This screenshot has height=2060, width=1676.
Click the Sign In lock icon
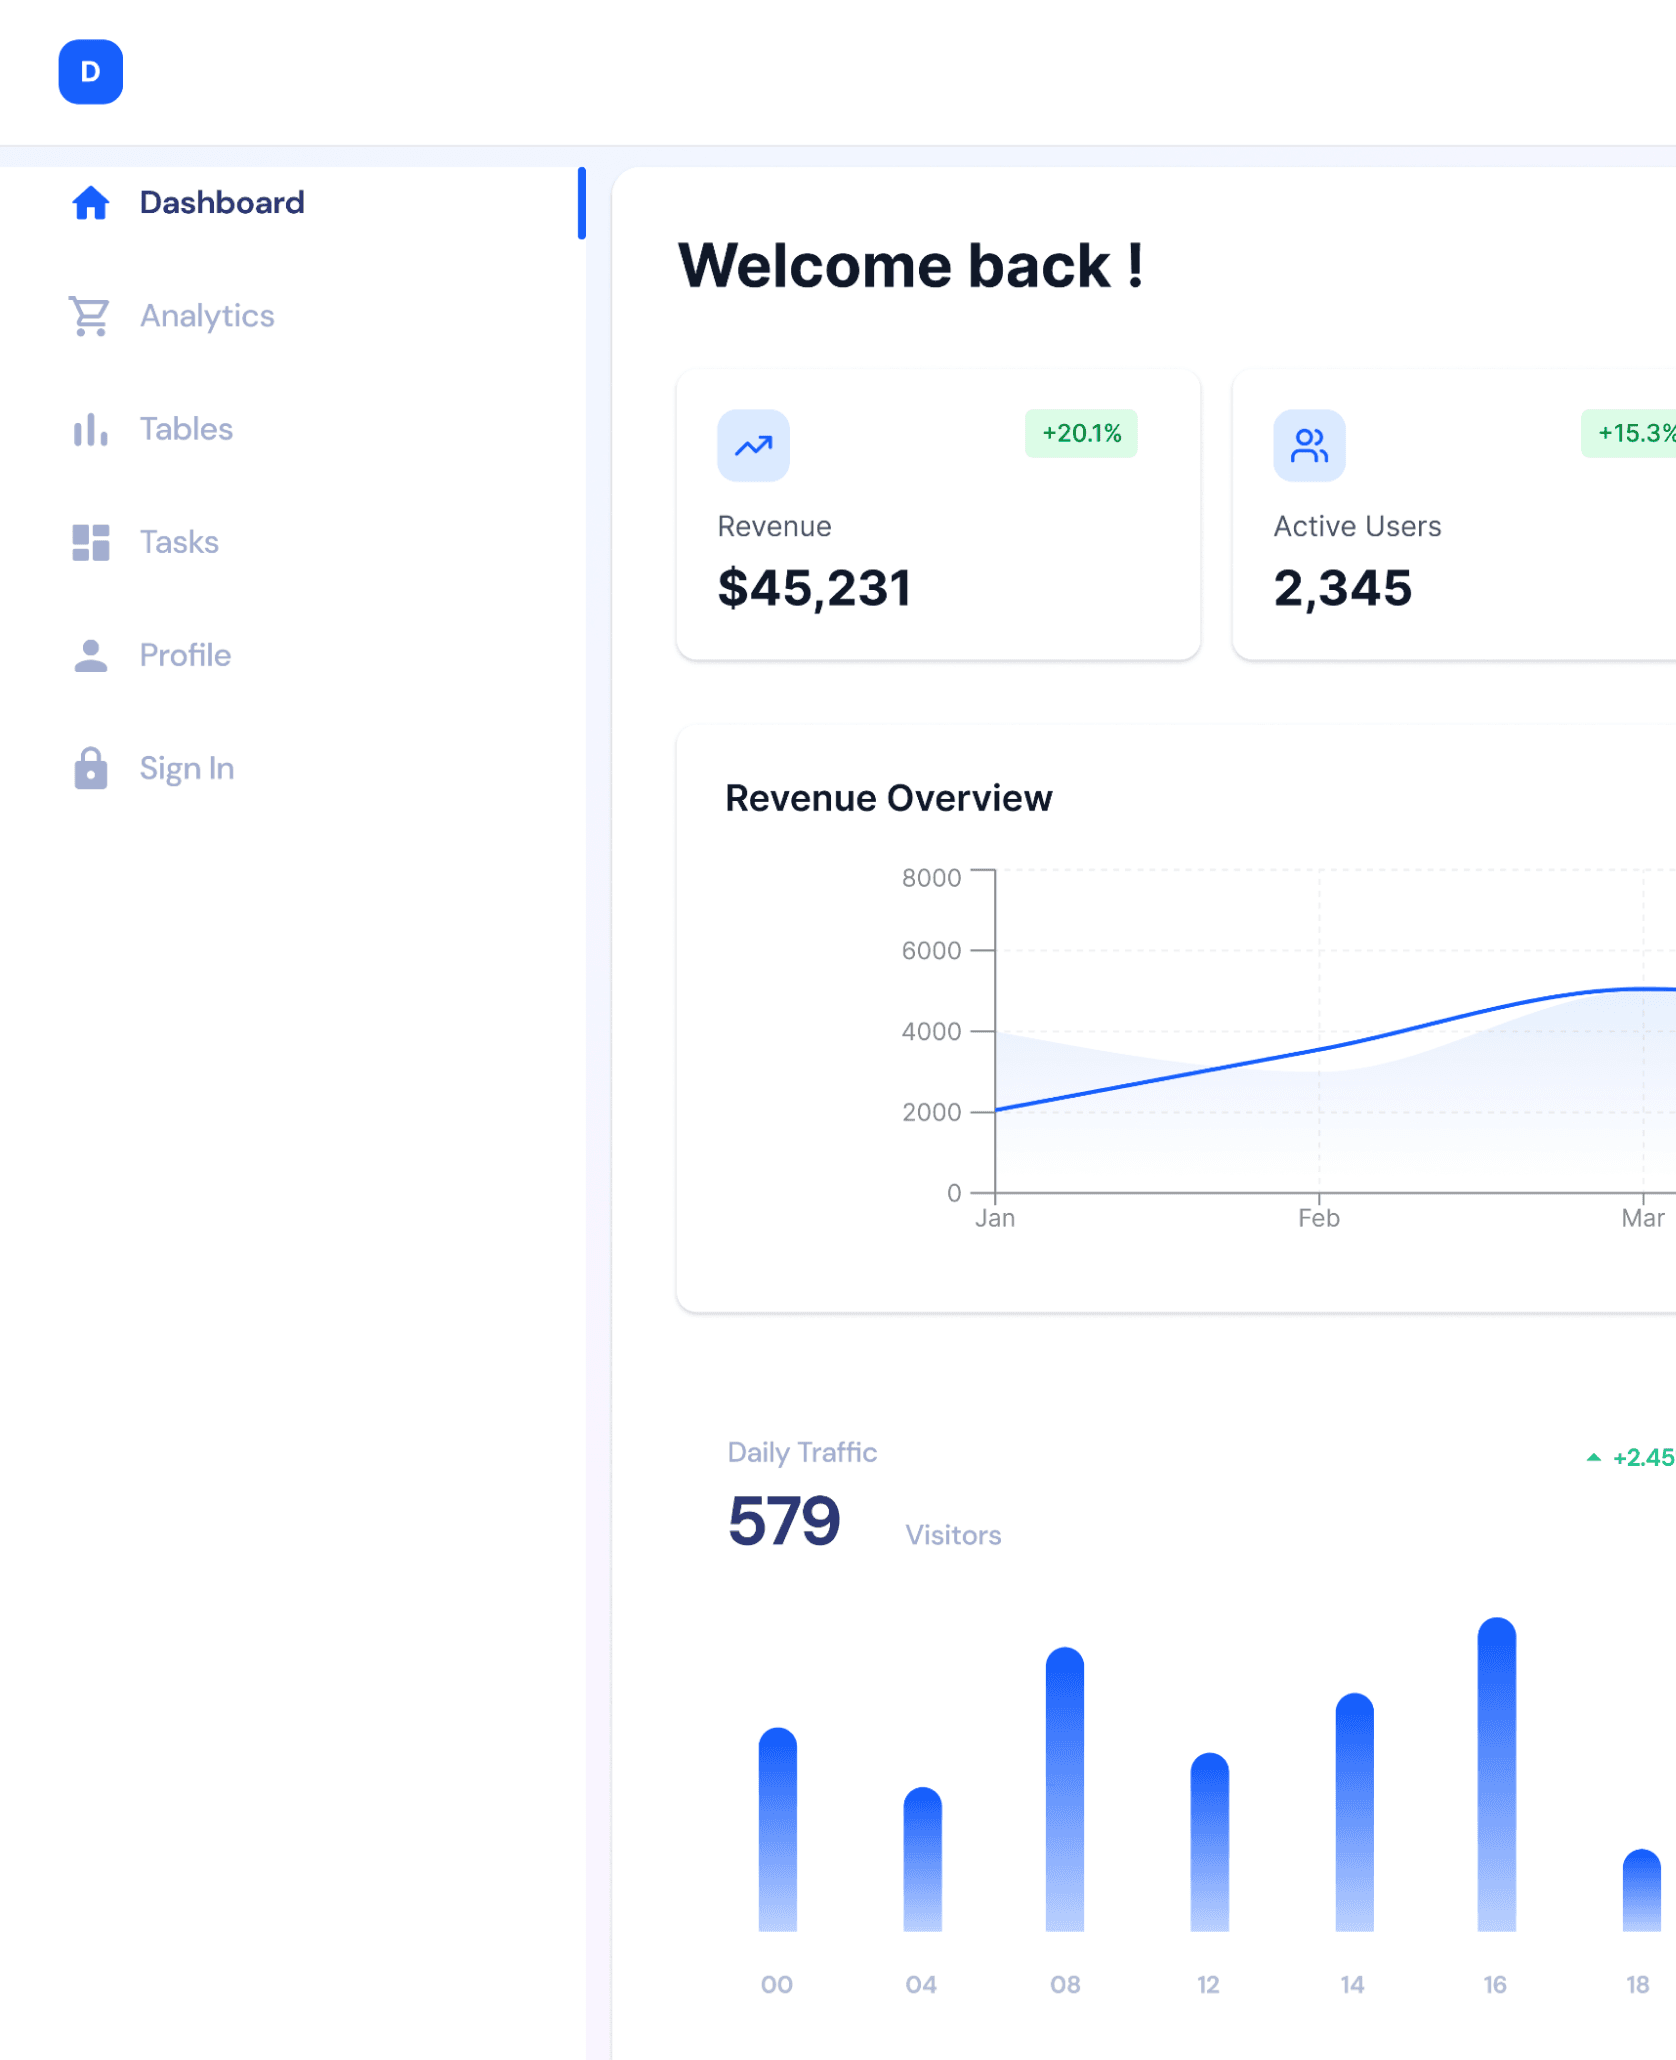pos(90,768)
